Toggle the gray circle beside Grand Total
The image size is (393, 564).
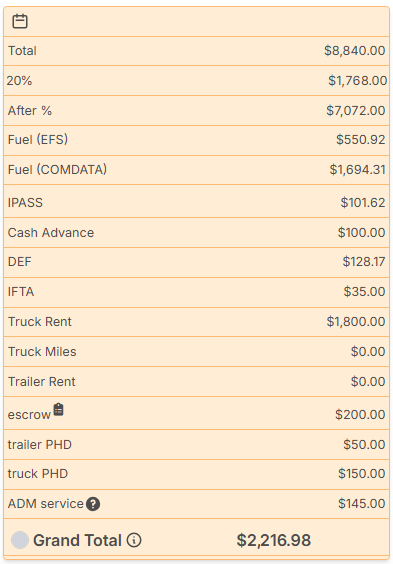click(20, 540)
